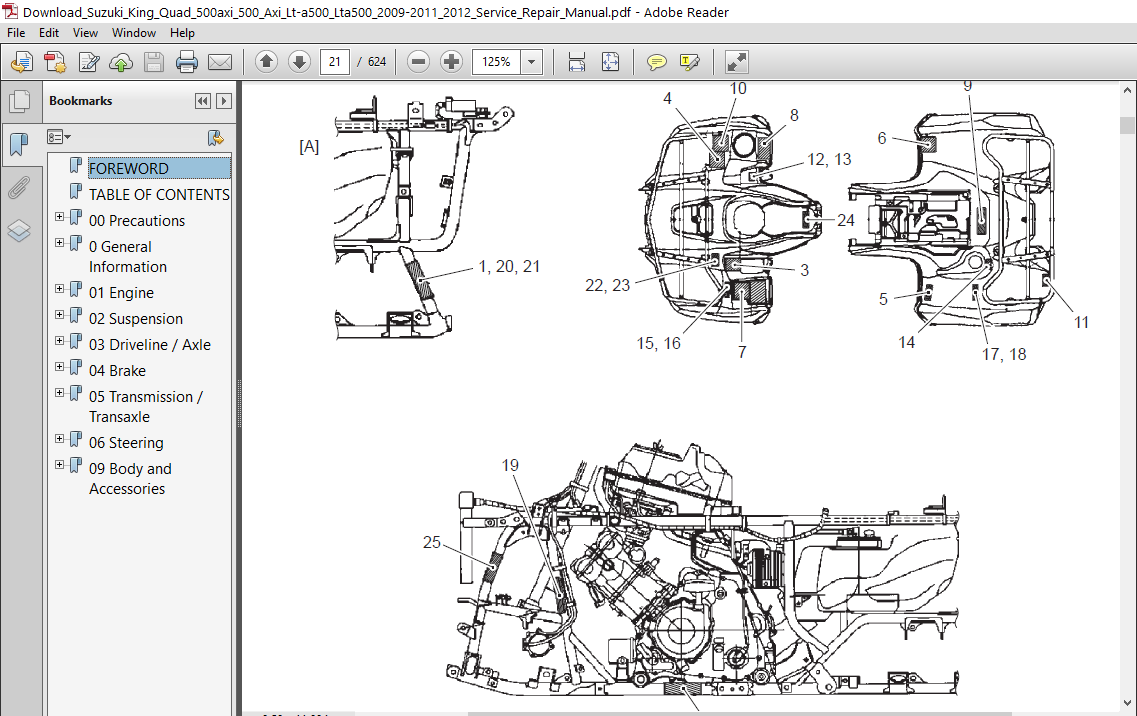Select the 03 Driveline / Axle bookmark
Image resolution: width=1137 pixels, height=716 pixels.
pos(149,345)
